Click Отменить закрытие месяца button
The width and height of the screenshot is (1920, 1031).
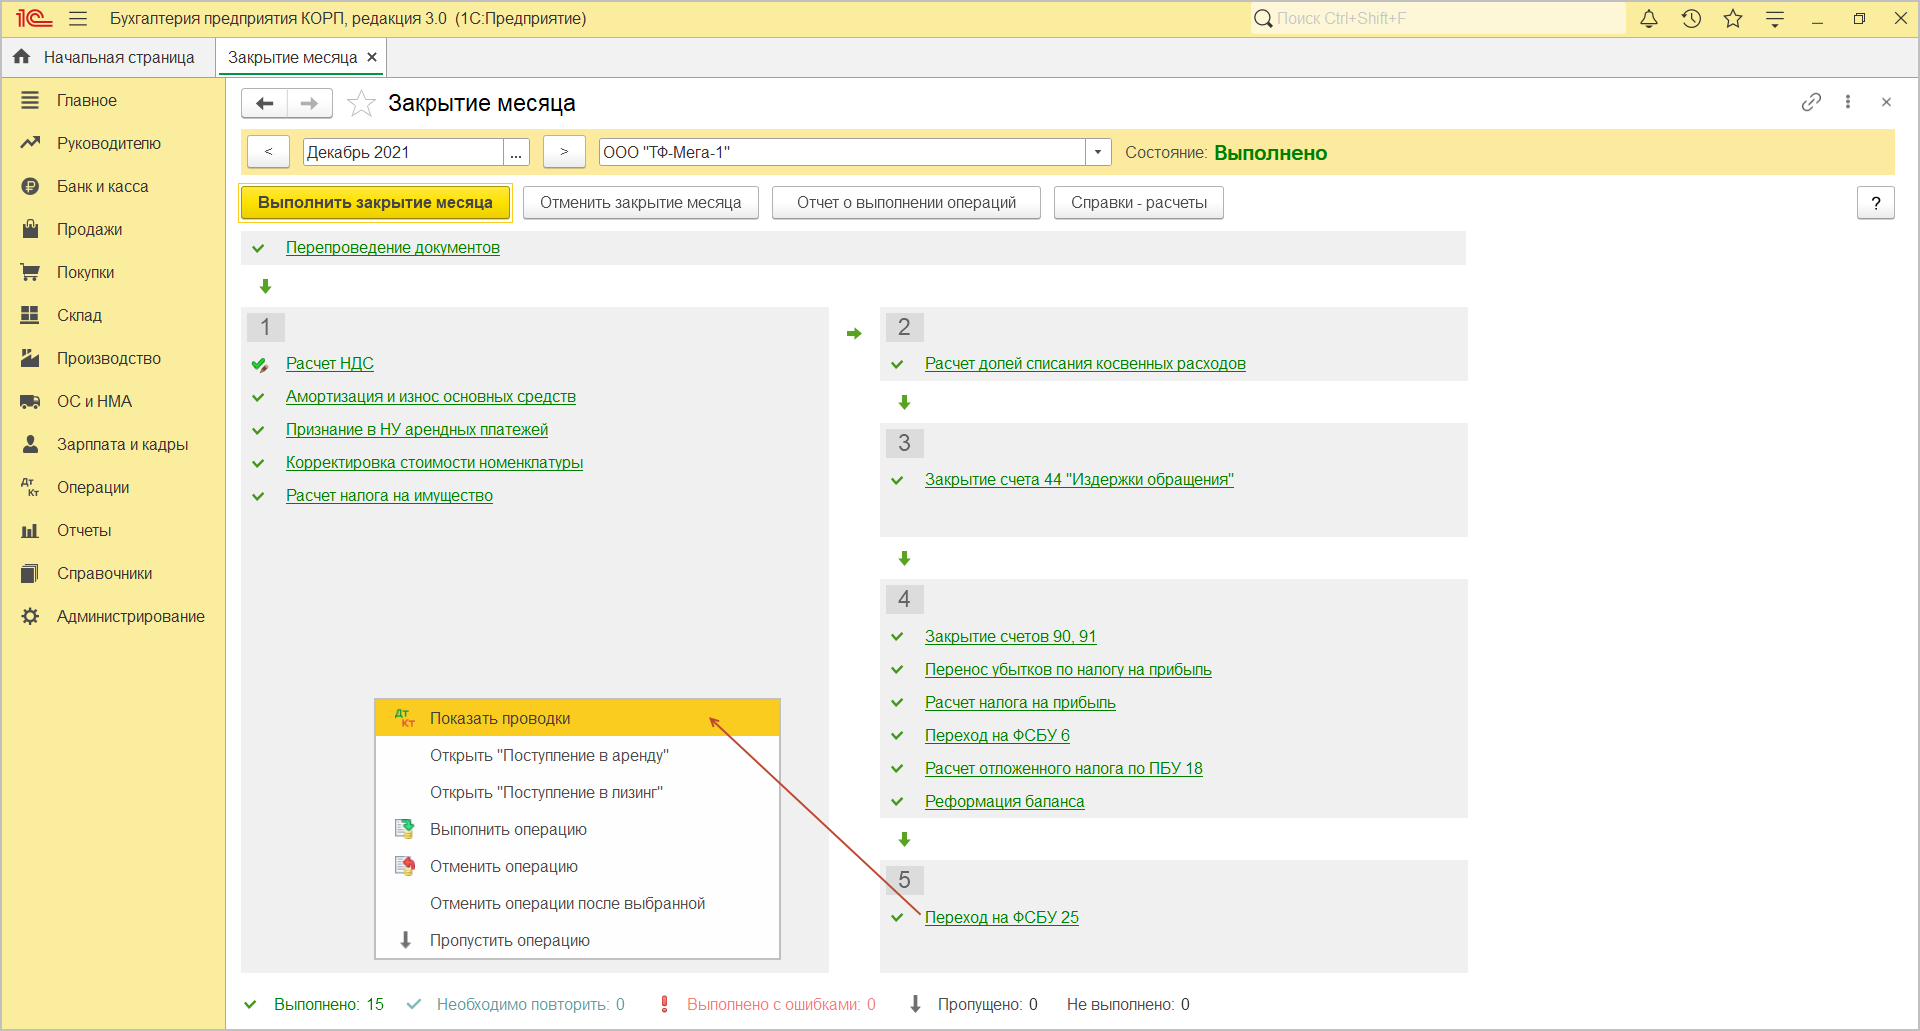click(x=640, y=203)
